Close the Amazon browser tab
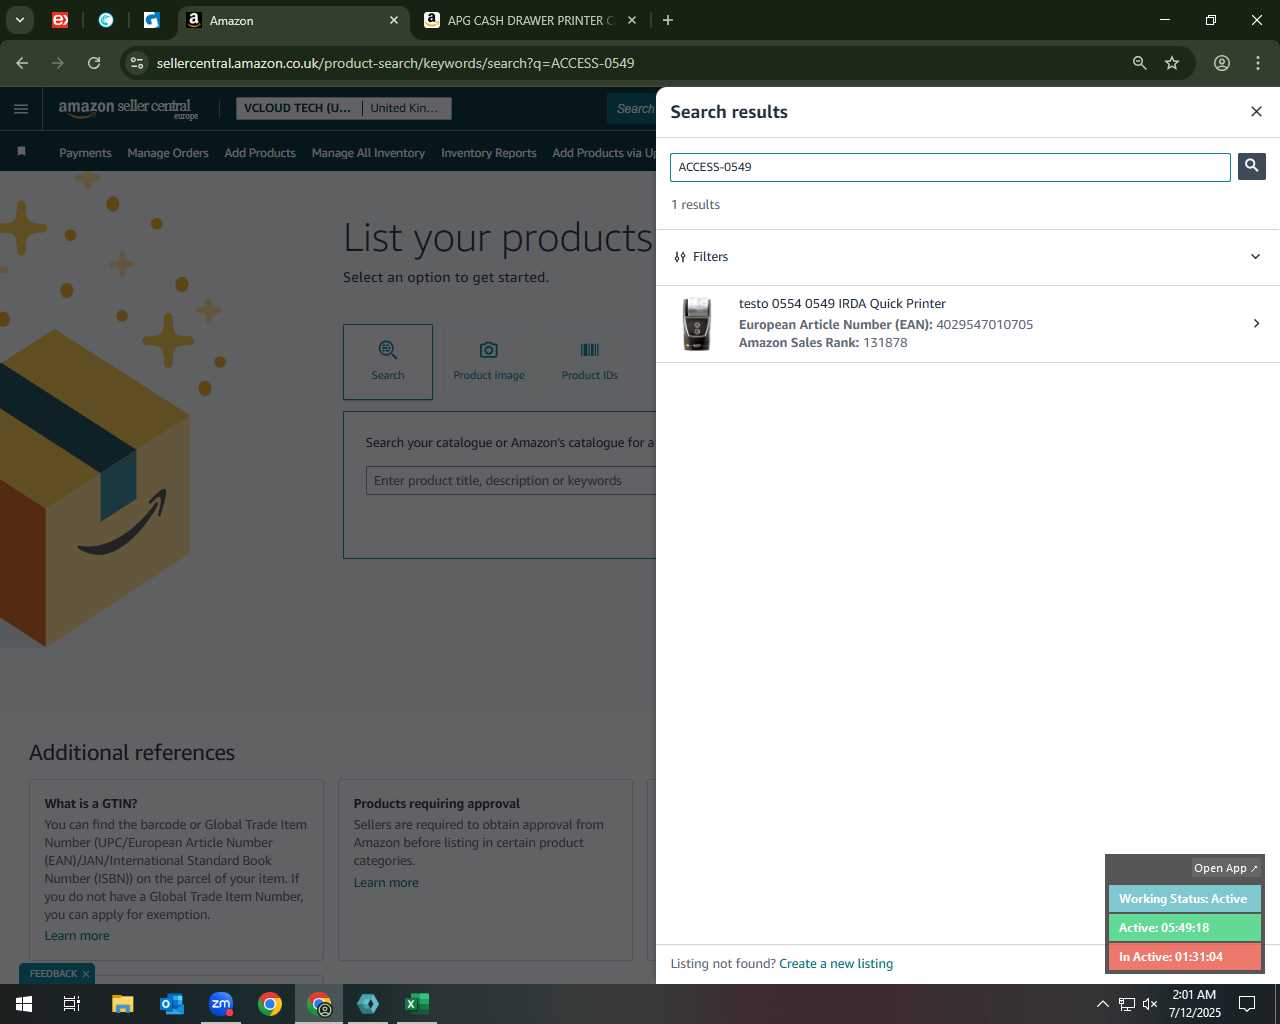Viewport: 1280px width, 1024px height. click(x=394, y=20)
